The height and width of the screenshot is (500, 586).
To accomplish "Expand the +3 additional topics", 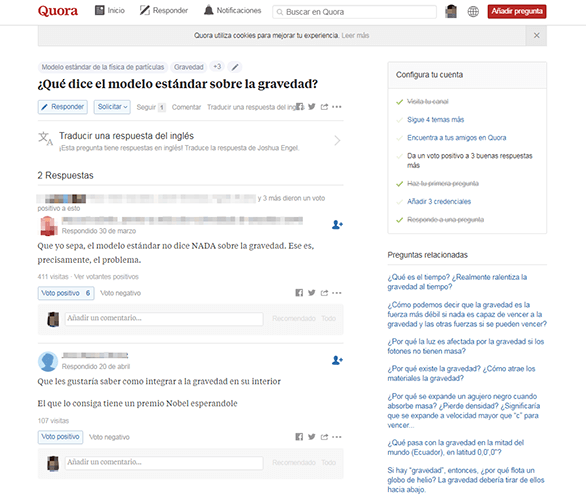I will (217, 67).
